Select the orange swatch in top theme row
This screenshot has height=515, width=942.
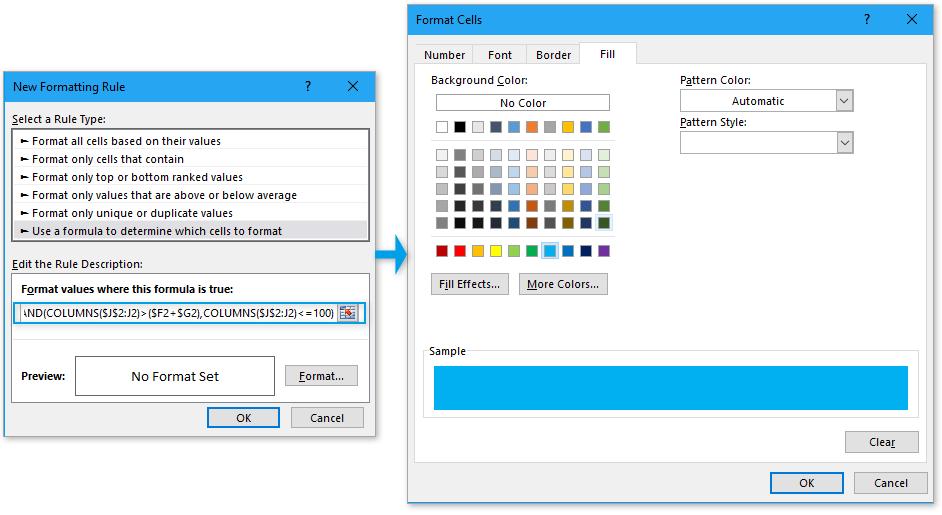(x=532, y=127)
